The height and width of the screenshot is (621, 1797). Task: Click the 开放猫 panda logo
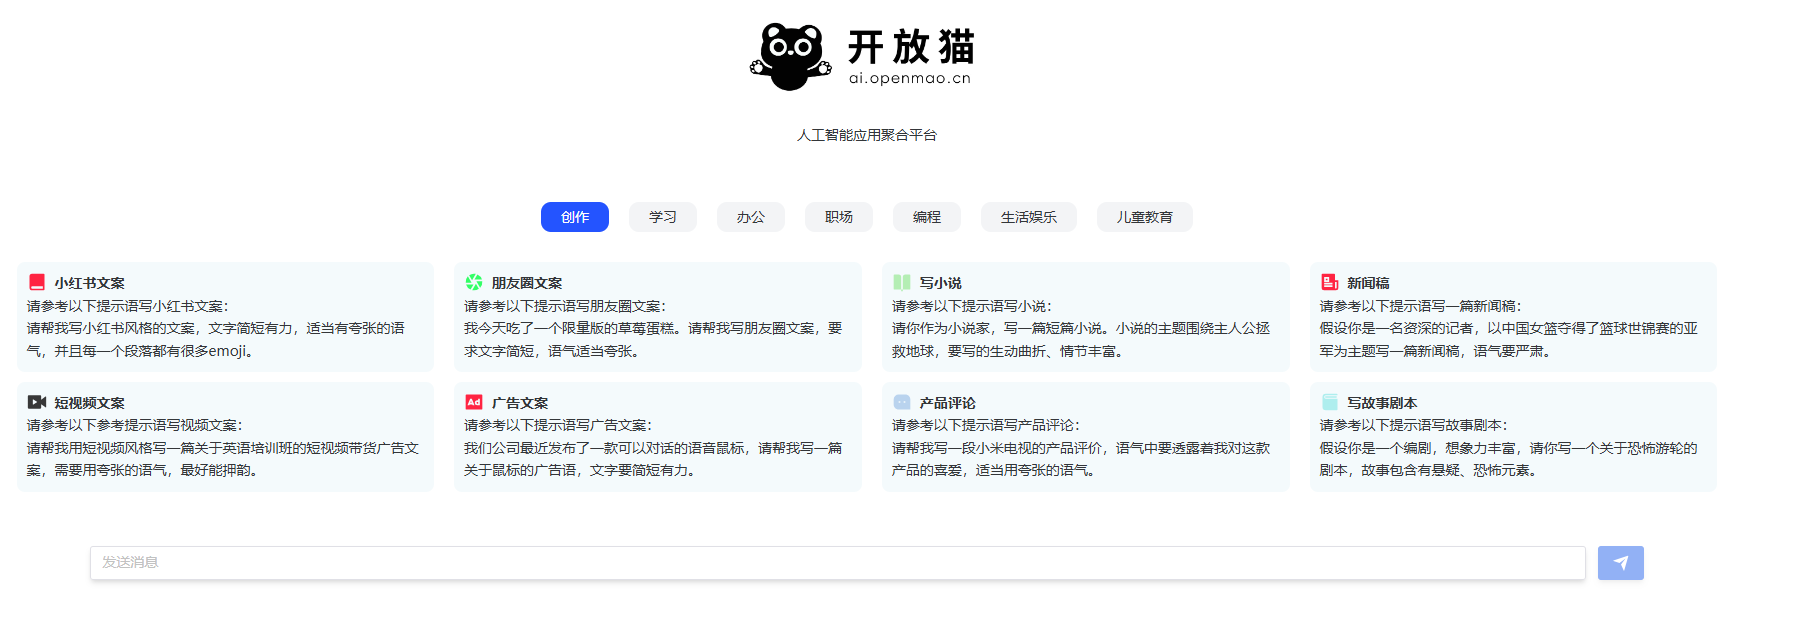point(790,56)
